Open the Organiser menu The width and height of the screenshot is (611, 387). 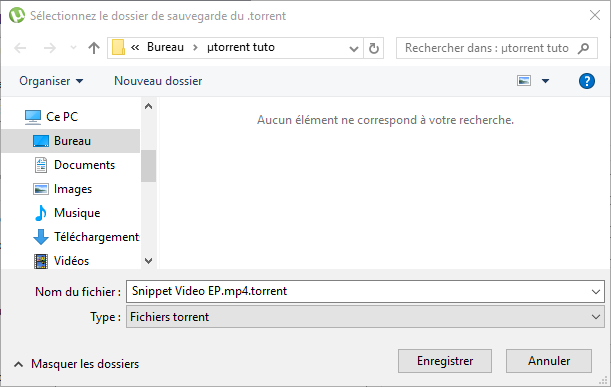pyautogui.click(x=51, y=81)
